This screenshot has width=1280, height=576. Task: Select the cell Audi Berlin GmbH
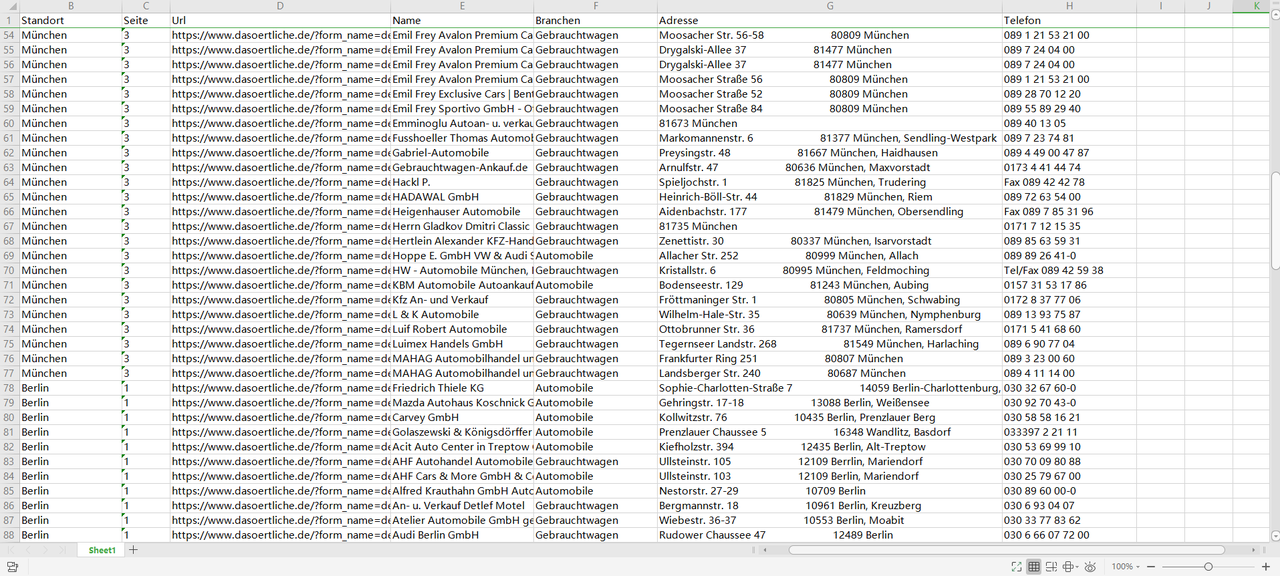pos(462,535)
